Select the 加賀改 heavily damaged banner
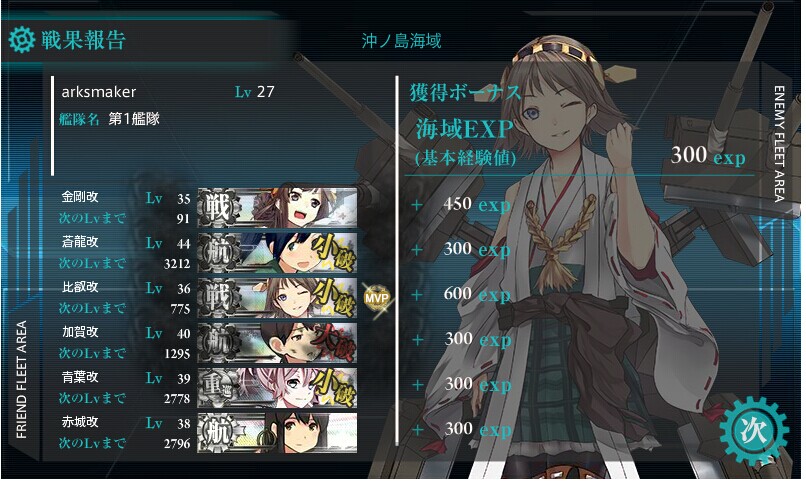This screenshot has height=482, width=806. pos(277,343)
